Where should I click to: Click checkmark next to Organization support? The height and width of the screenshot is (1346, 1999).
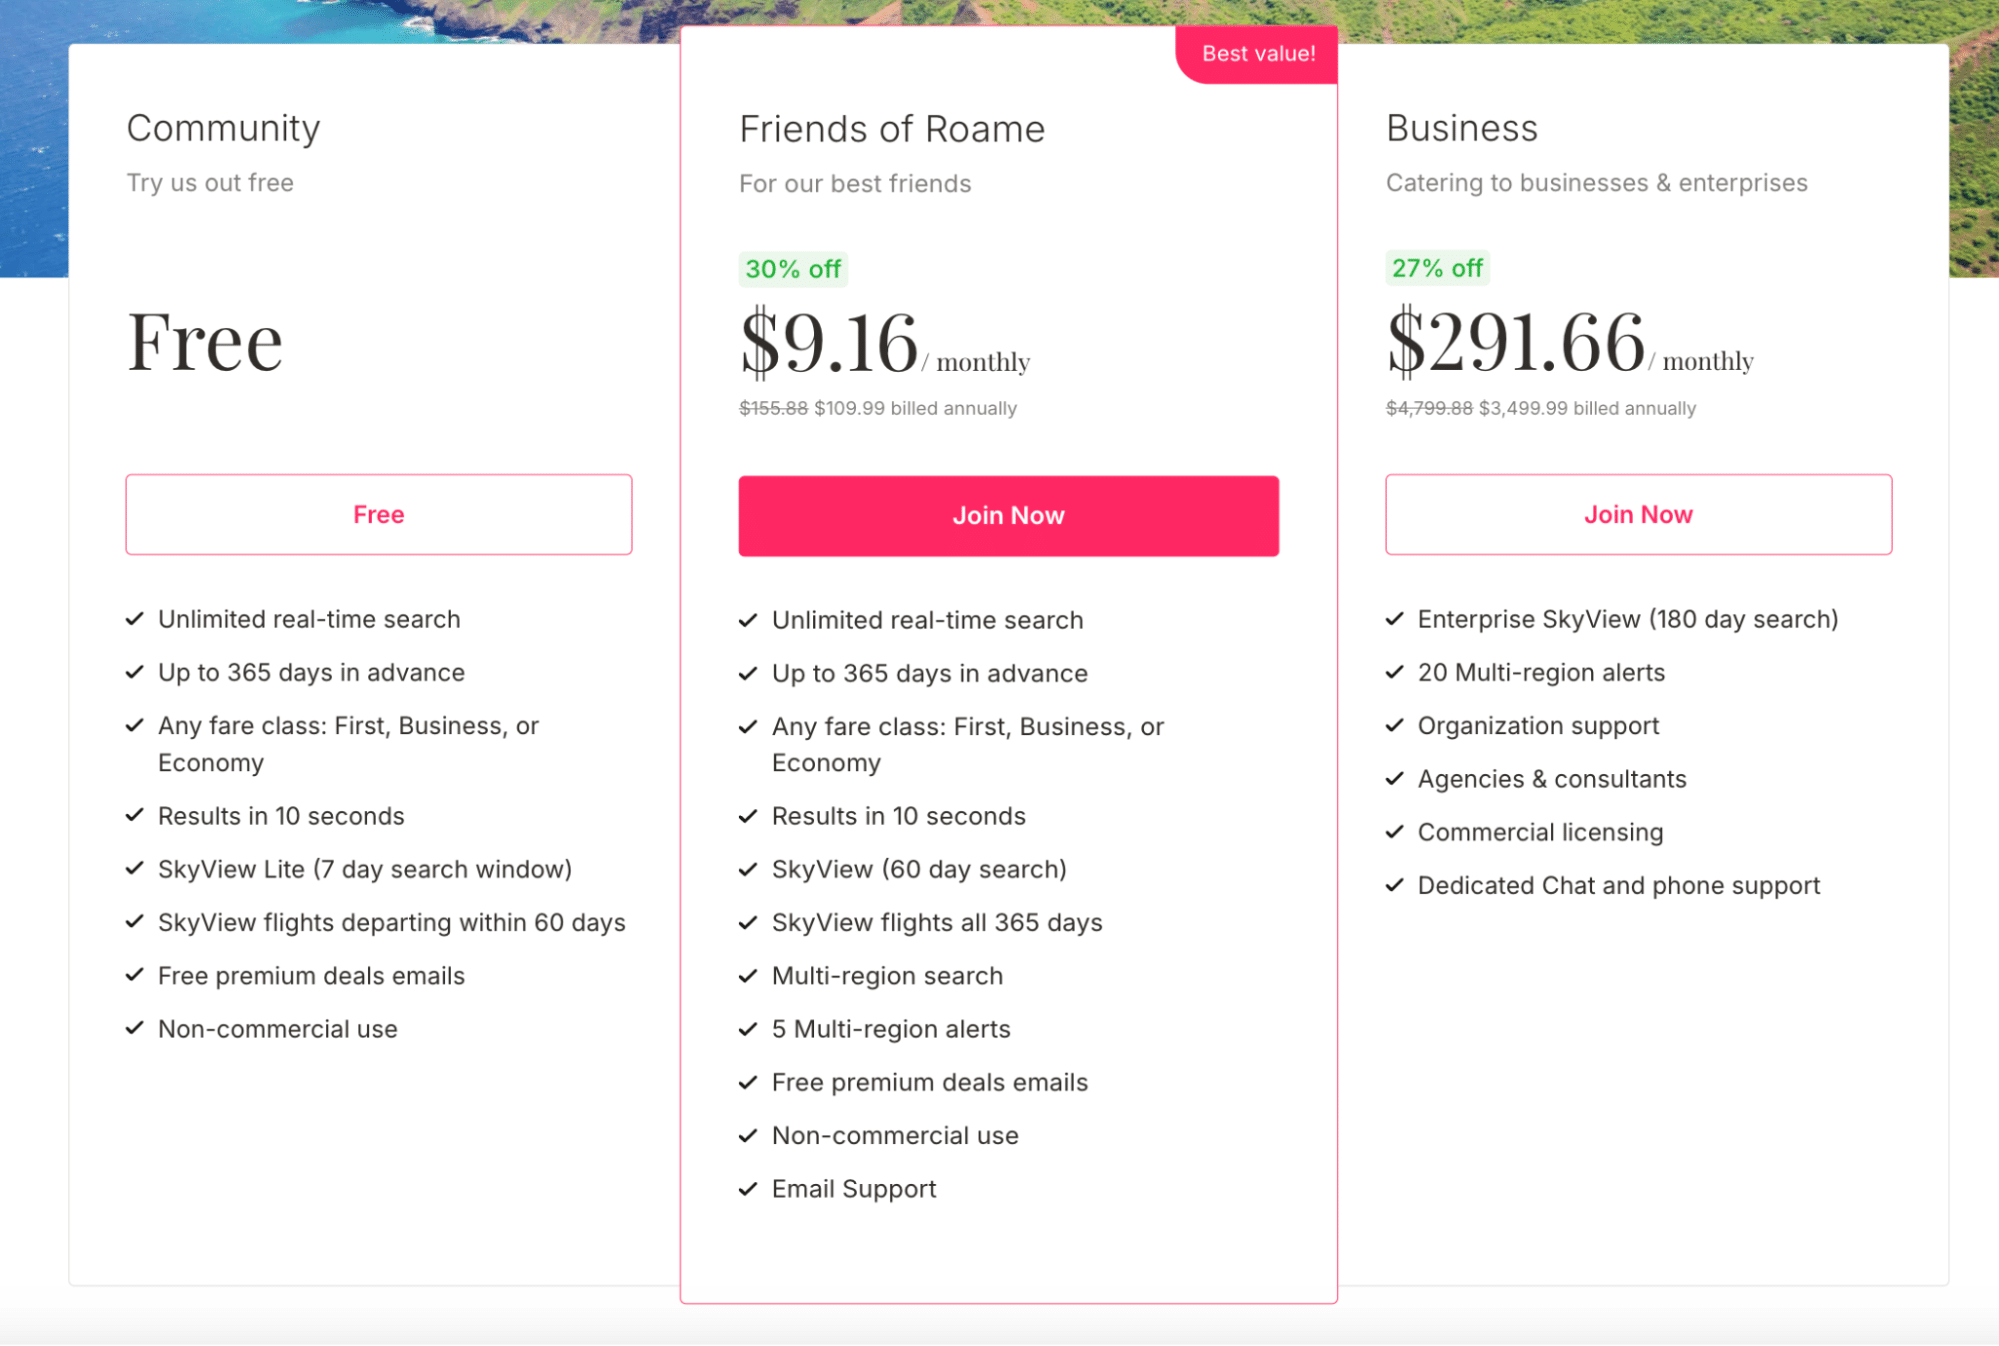[1395, 726]
